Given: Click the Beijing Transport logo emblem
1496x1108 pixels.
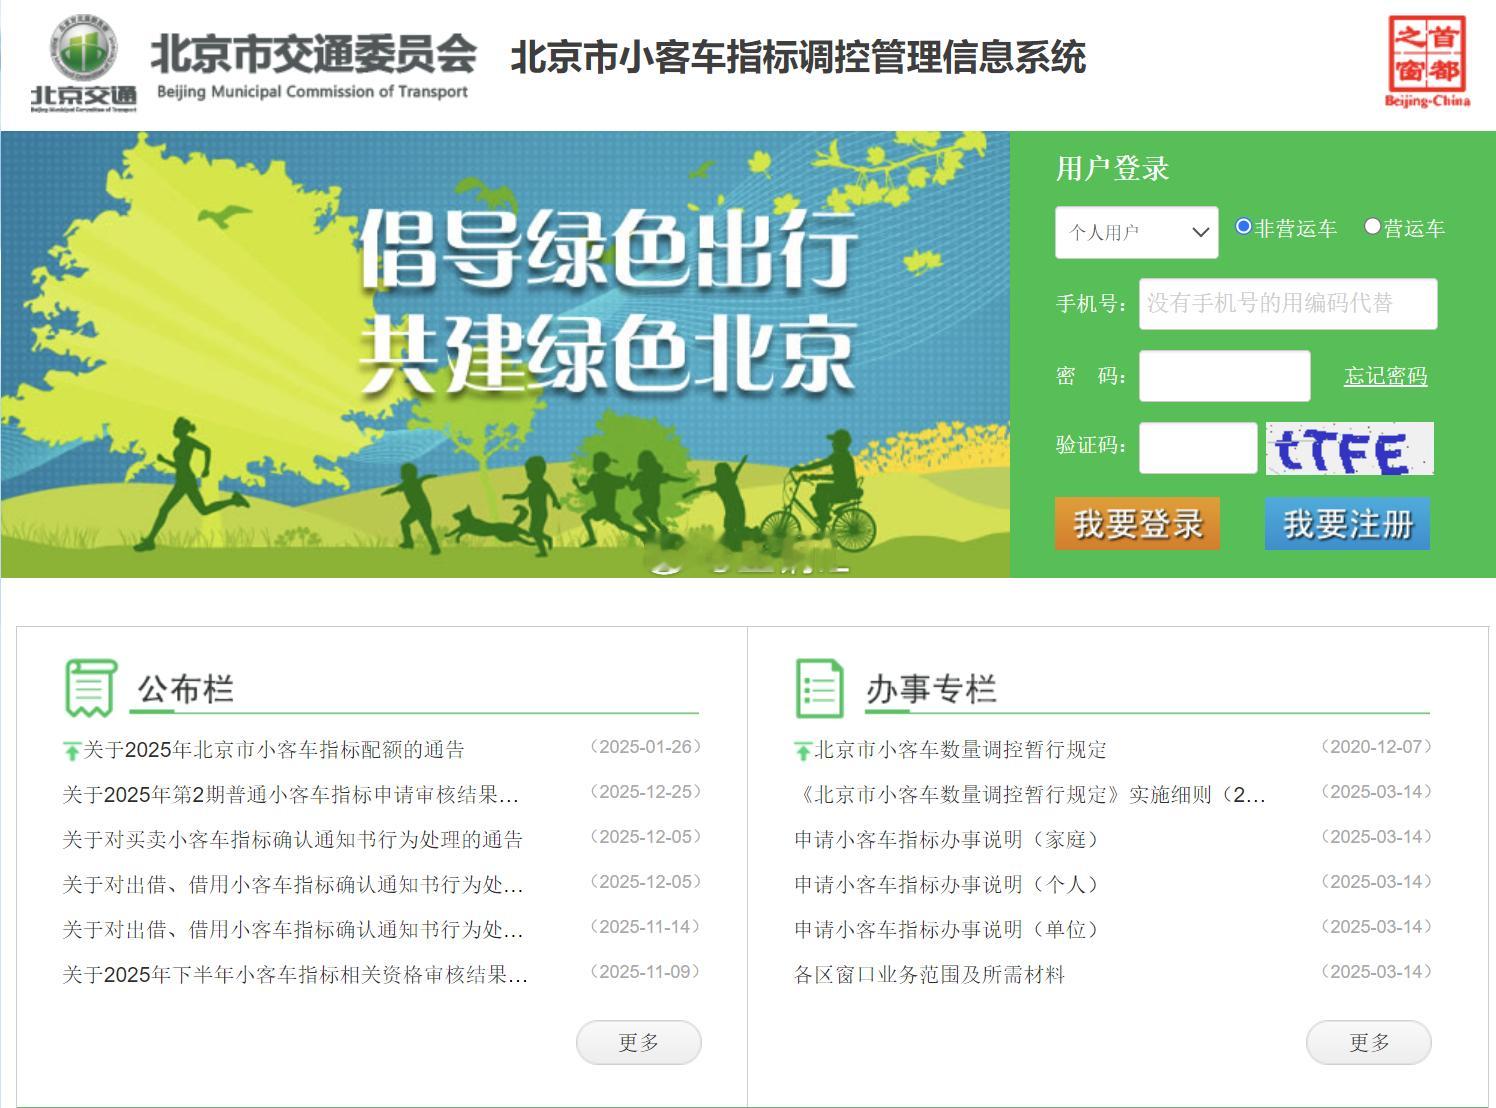Looking at the screenshot, I should point(84,62).
